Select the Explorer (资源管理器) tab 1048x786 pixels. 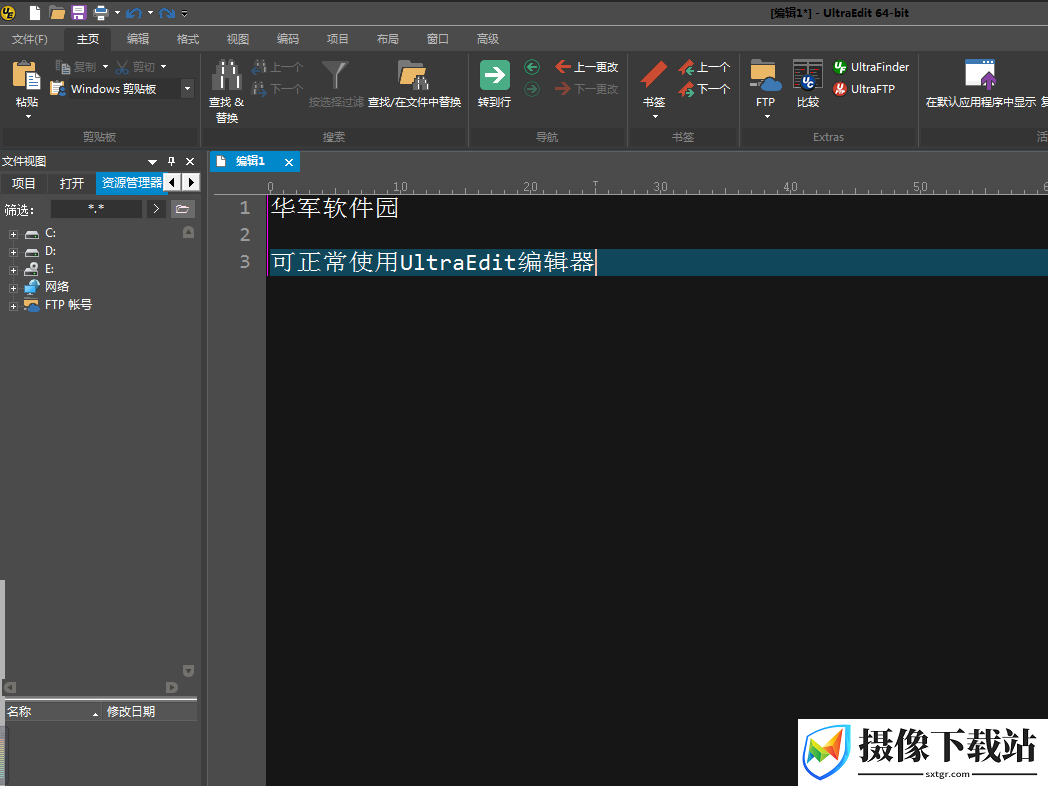pos(130,183)
